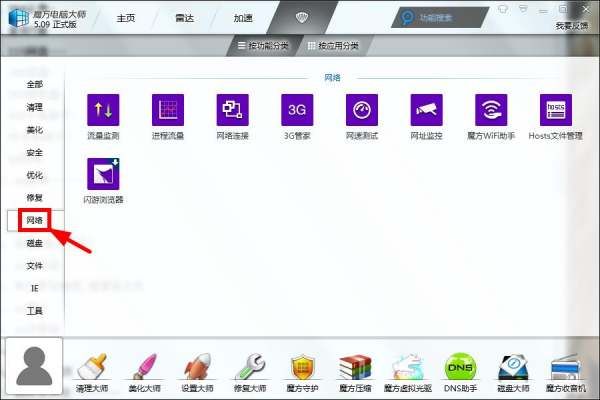Screen dimensions: 600x400
Task: Switch to the 主页 tab
Action: point(126,18)
